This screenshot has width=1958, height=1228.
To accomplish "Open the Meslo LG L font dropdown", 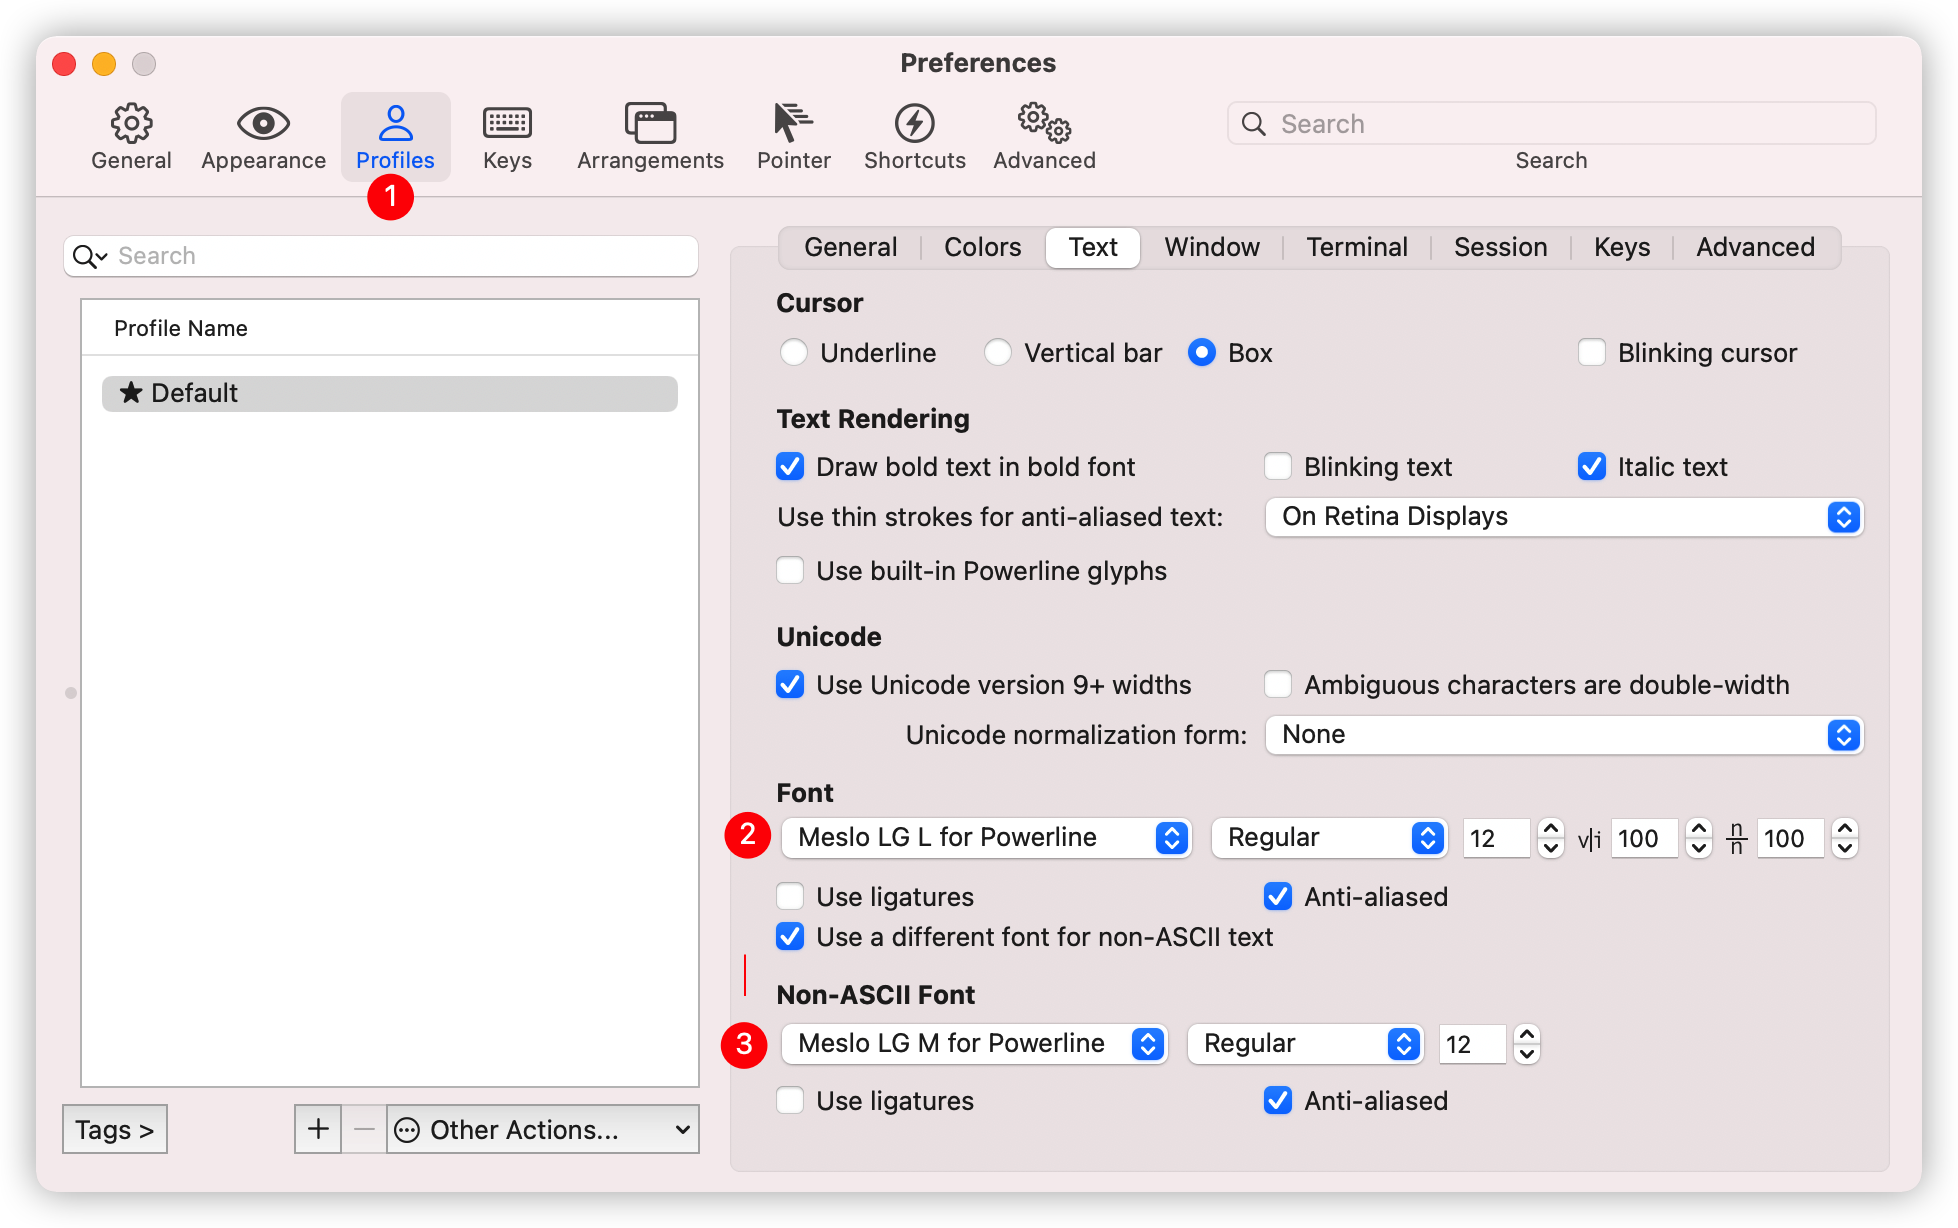I will 986,838.
